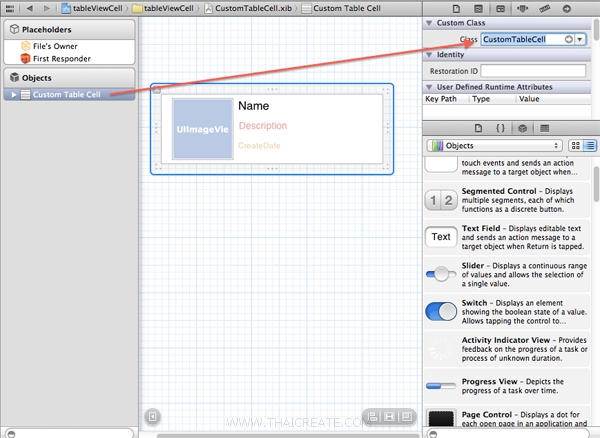The width and height of the screenshot is (600, 438).
Task: Select the Page Control library icon
Action: [x=441, y=418]
